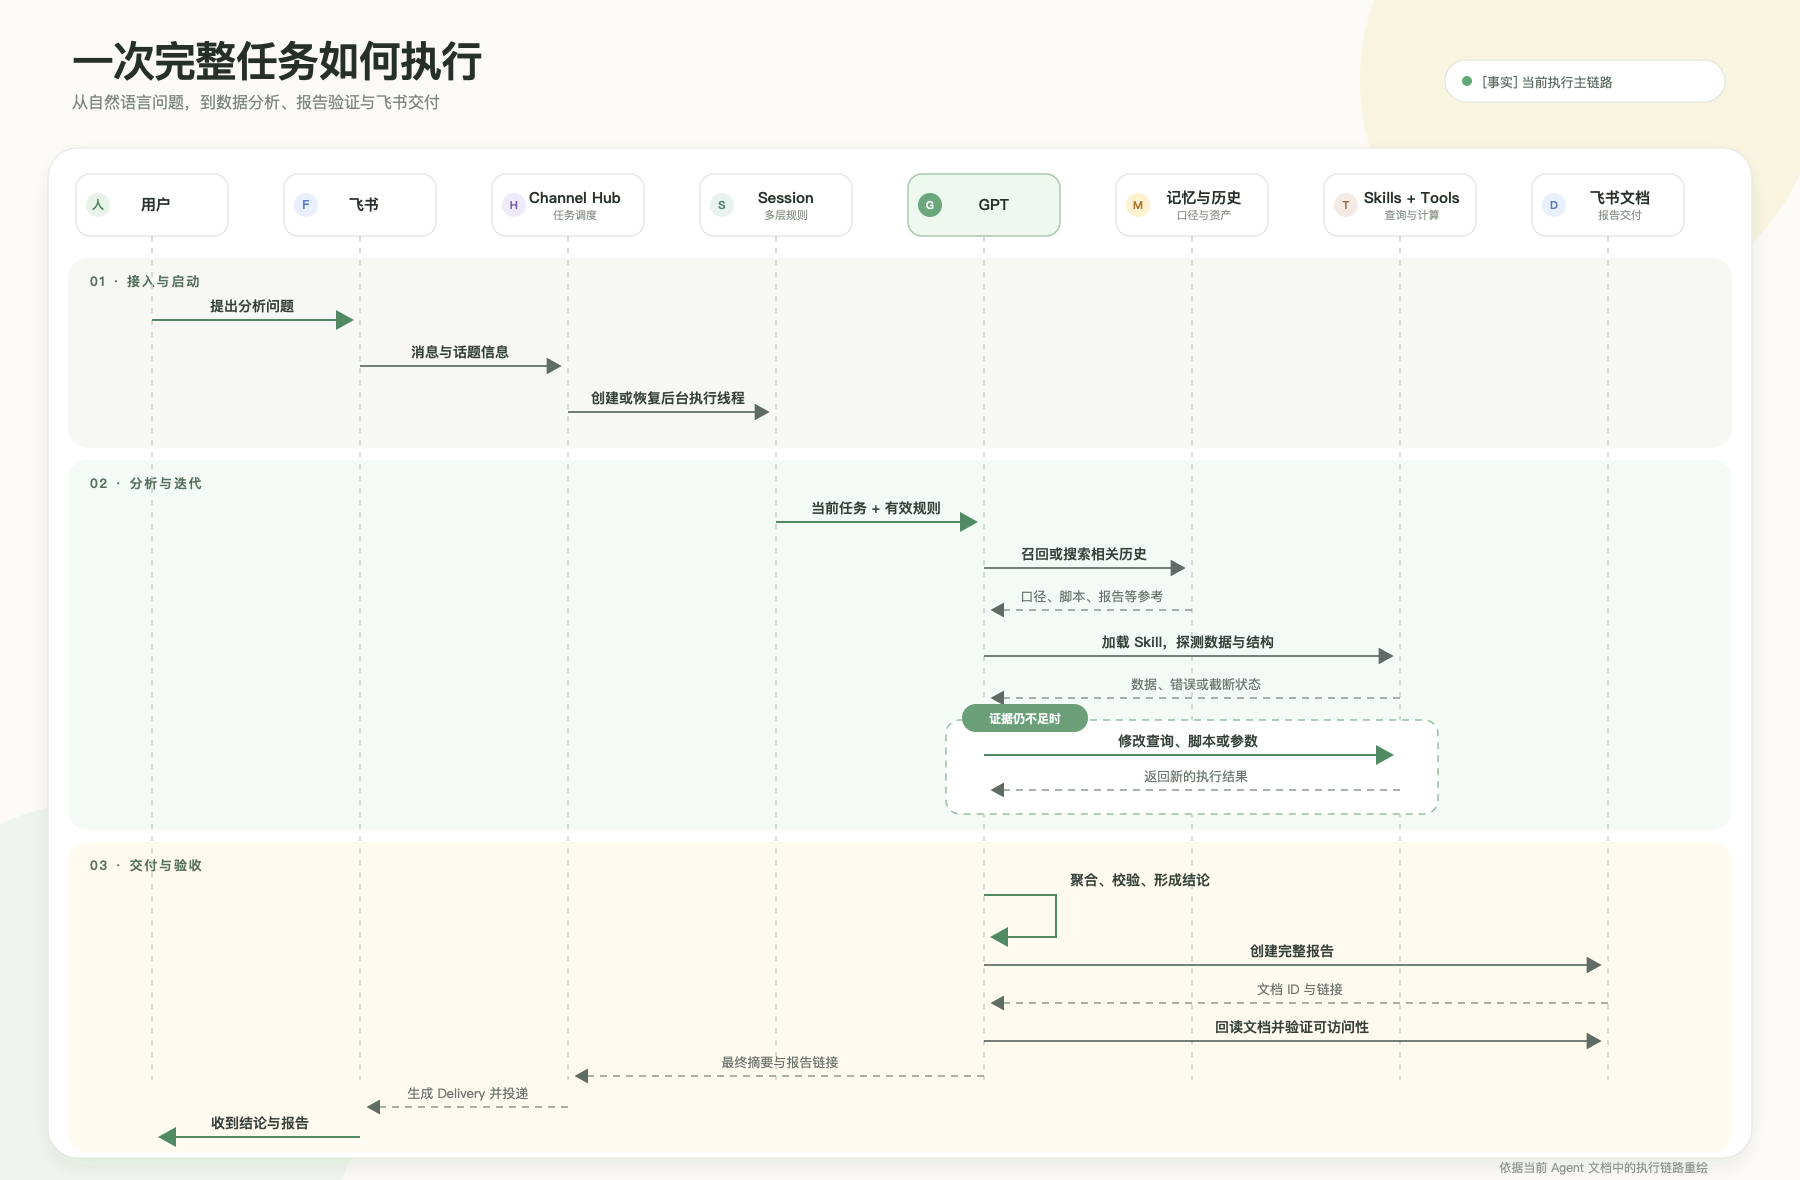Screen dimensions: 1800x1180
Task: Click the green dot in the legend pill
Action: pyautogui.click(x=1467, y=81)
